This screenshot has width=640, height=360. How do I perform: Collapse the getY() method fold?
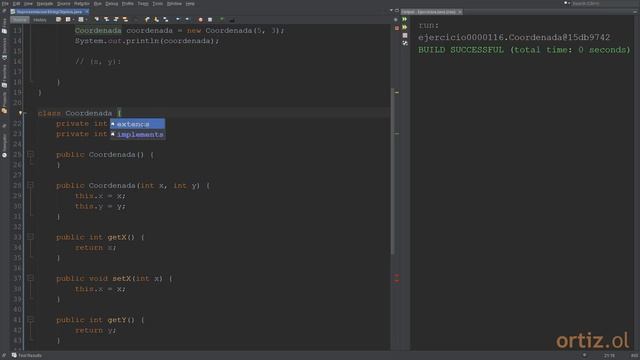[30, 320]
